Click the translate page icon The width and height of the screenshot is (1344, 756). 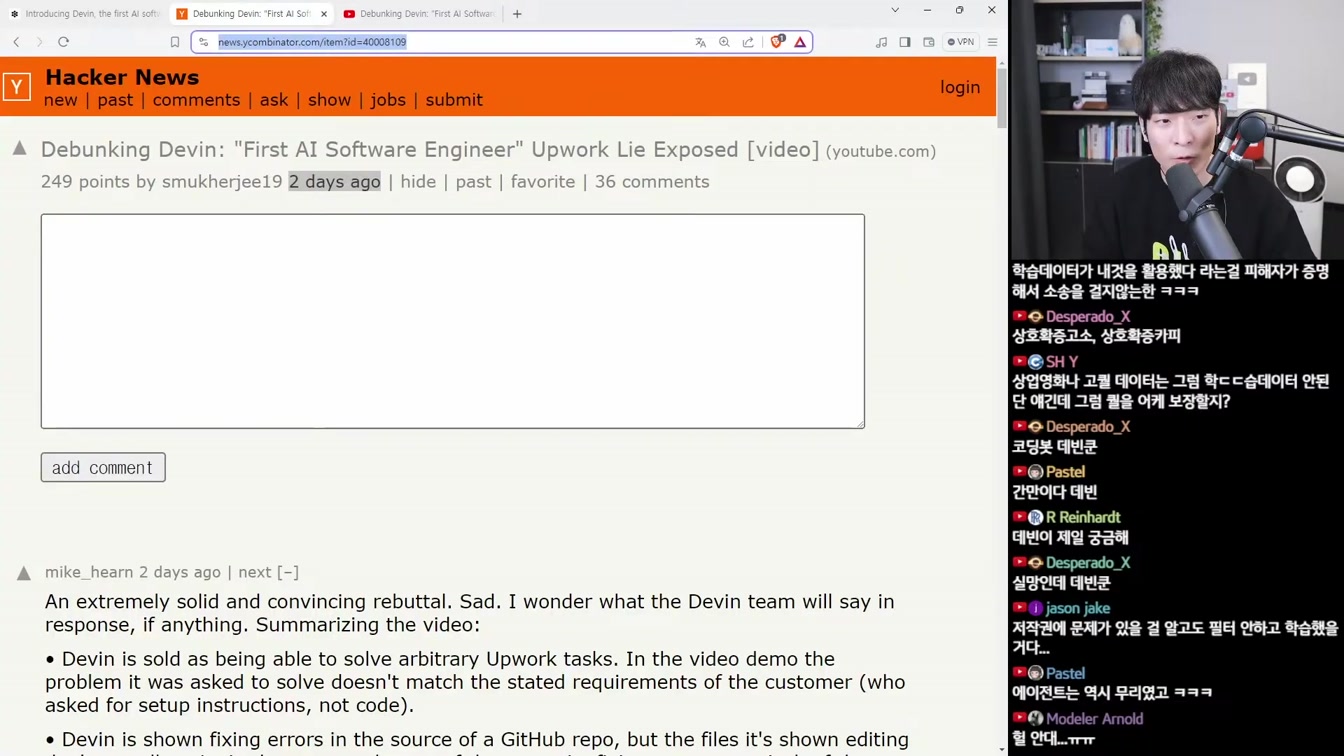[x=700, y=42]
